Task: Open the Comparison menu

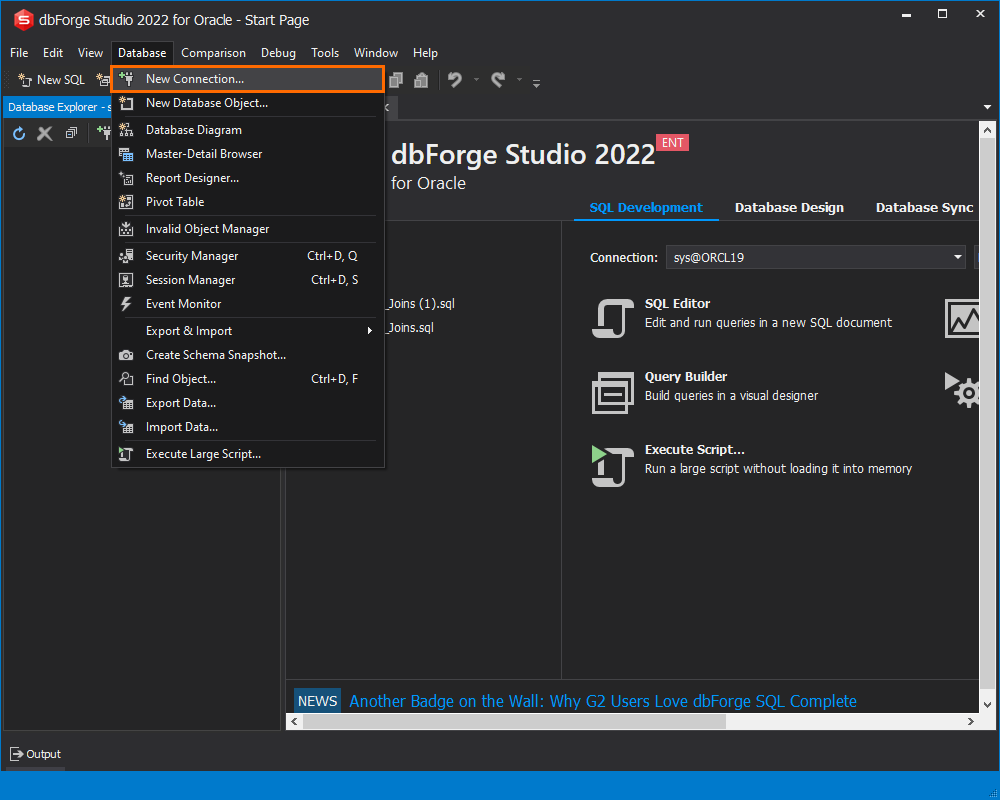Action: [213, 53]
